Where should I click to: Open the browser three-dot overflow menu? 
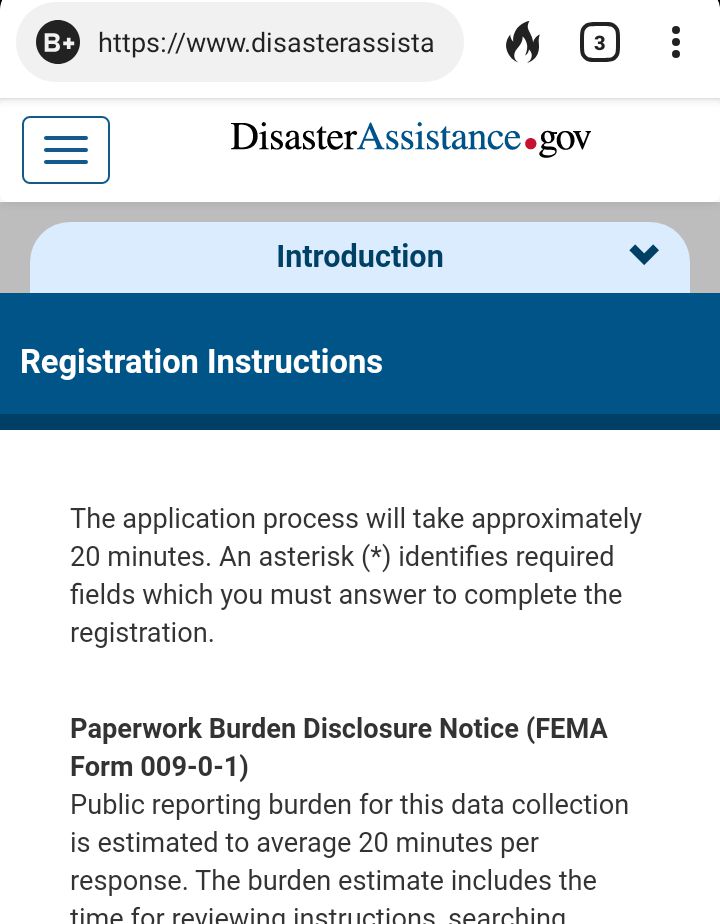point(676,42)
